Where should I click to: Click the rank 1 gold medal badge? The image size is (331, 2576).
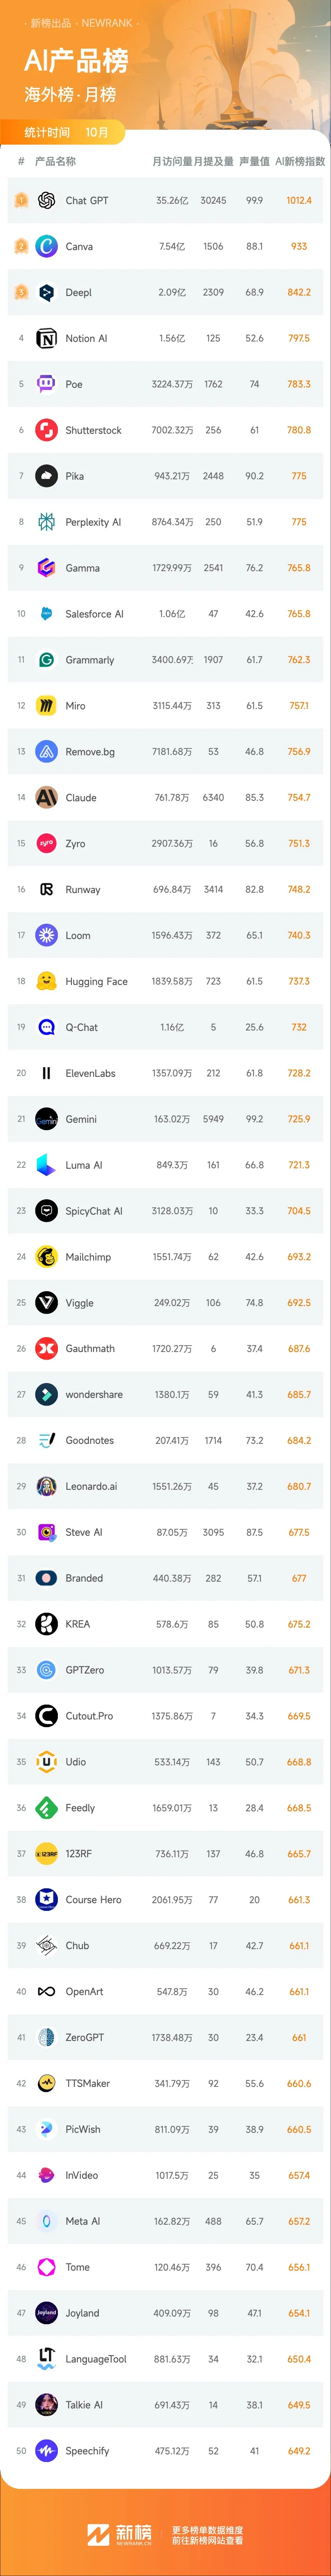click(x=21, y=200)
